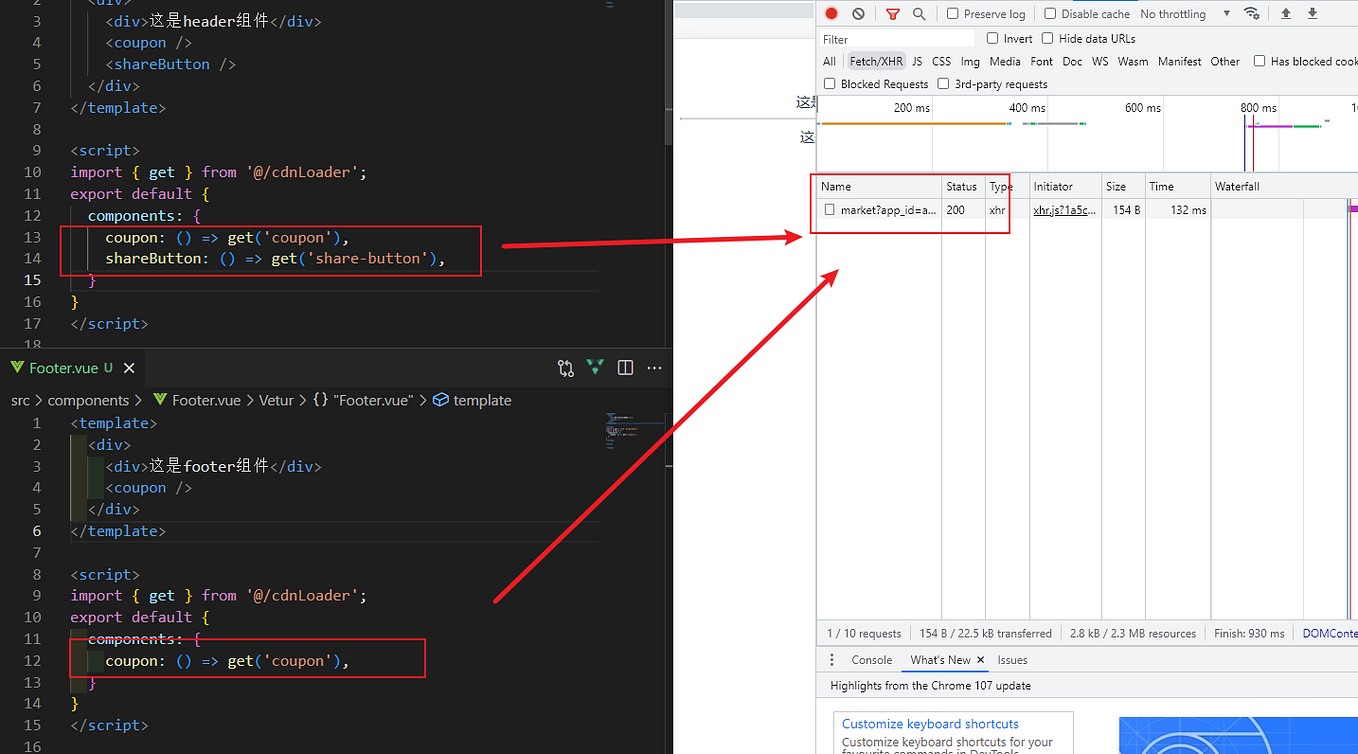Click the template cube icon in breadcrumb
Screen dimensions: 1358x754
(441, 400)
